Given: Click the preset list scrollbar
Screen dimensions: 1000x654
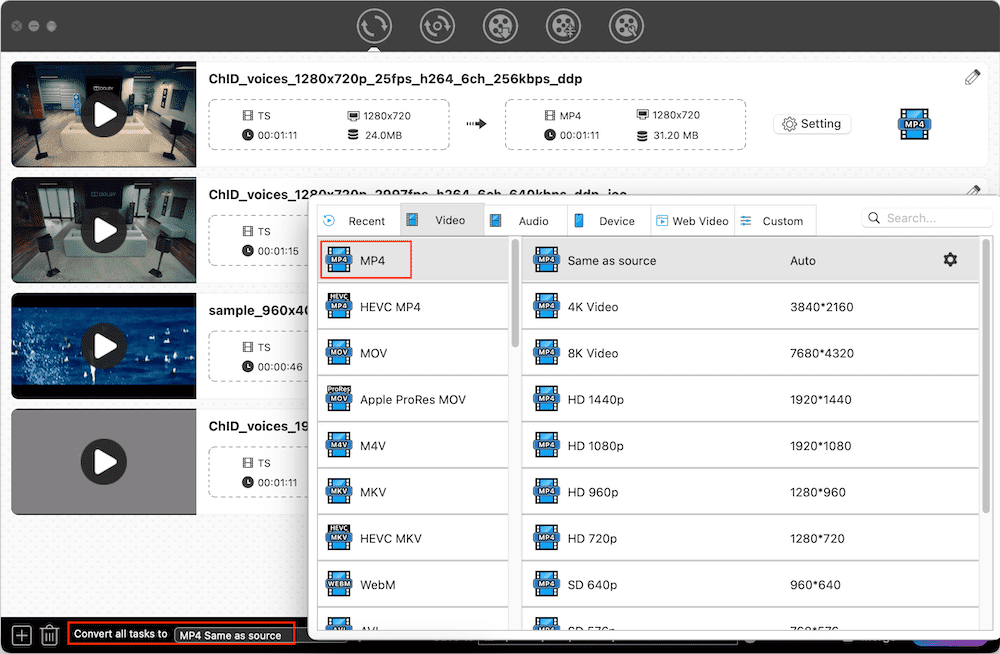Looking at the screenshot, I should (x=987, y=376).
